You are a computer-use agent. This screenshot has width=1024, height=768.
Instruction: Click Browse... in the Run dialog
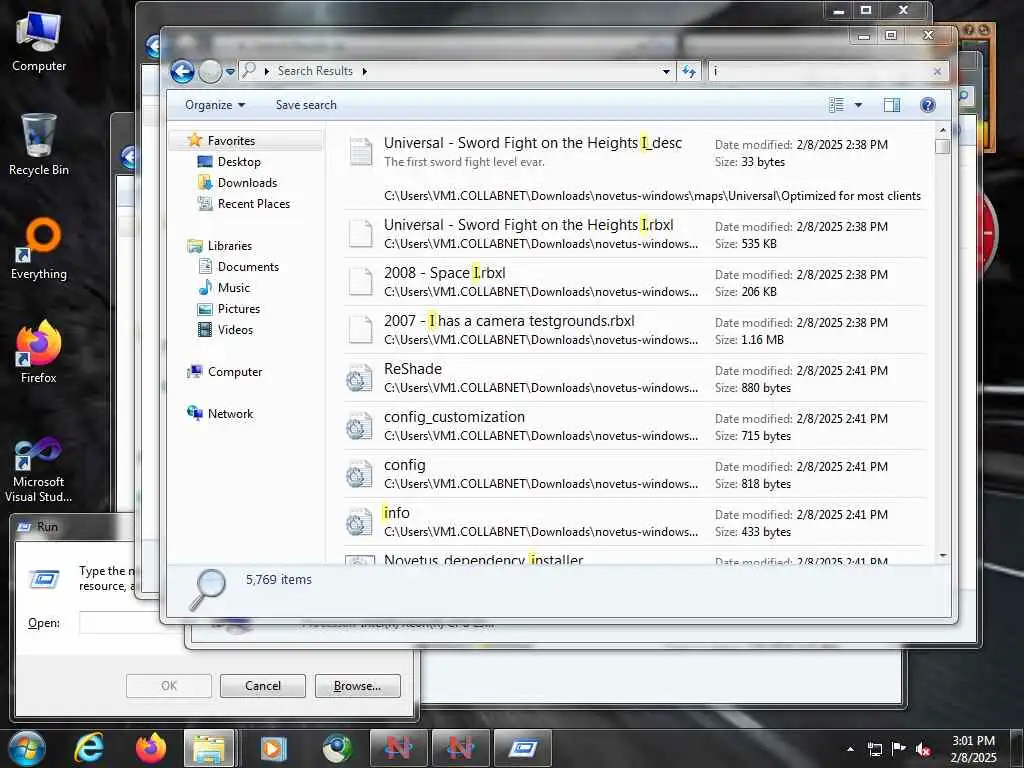pyautogui.click(x=357, y=686)
